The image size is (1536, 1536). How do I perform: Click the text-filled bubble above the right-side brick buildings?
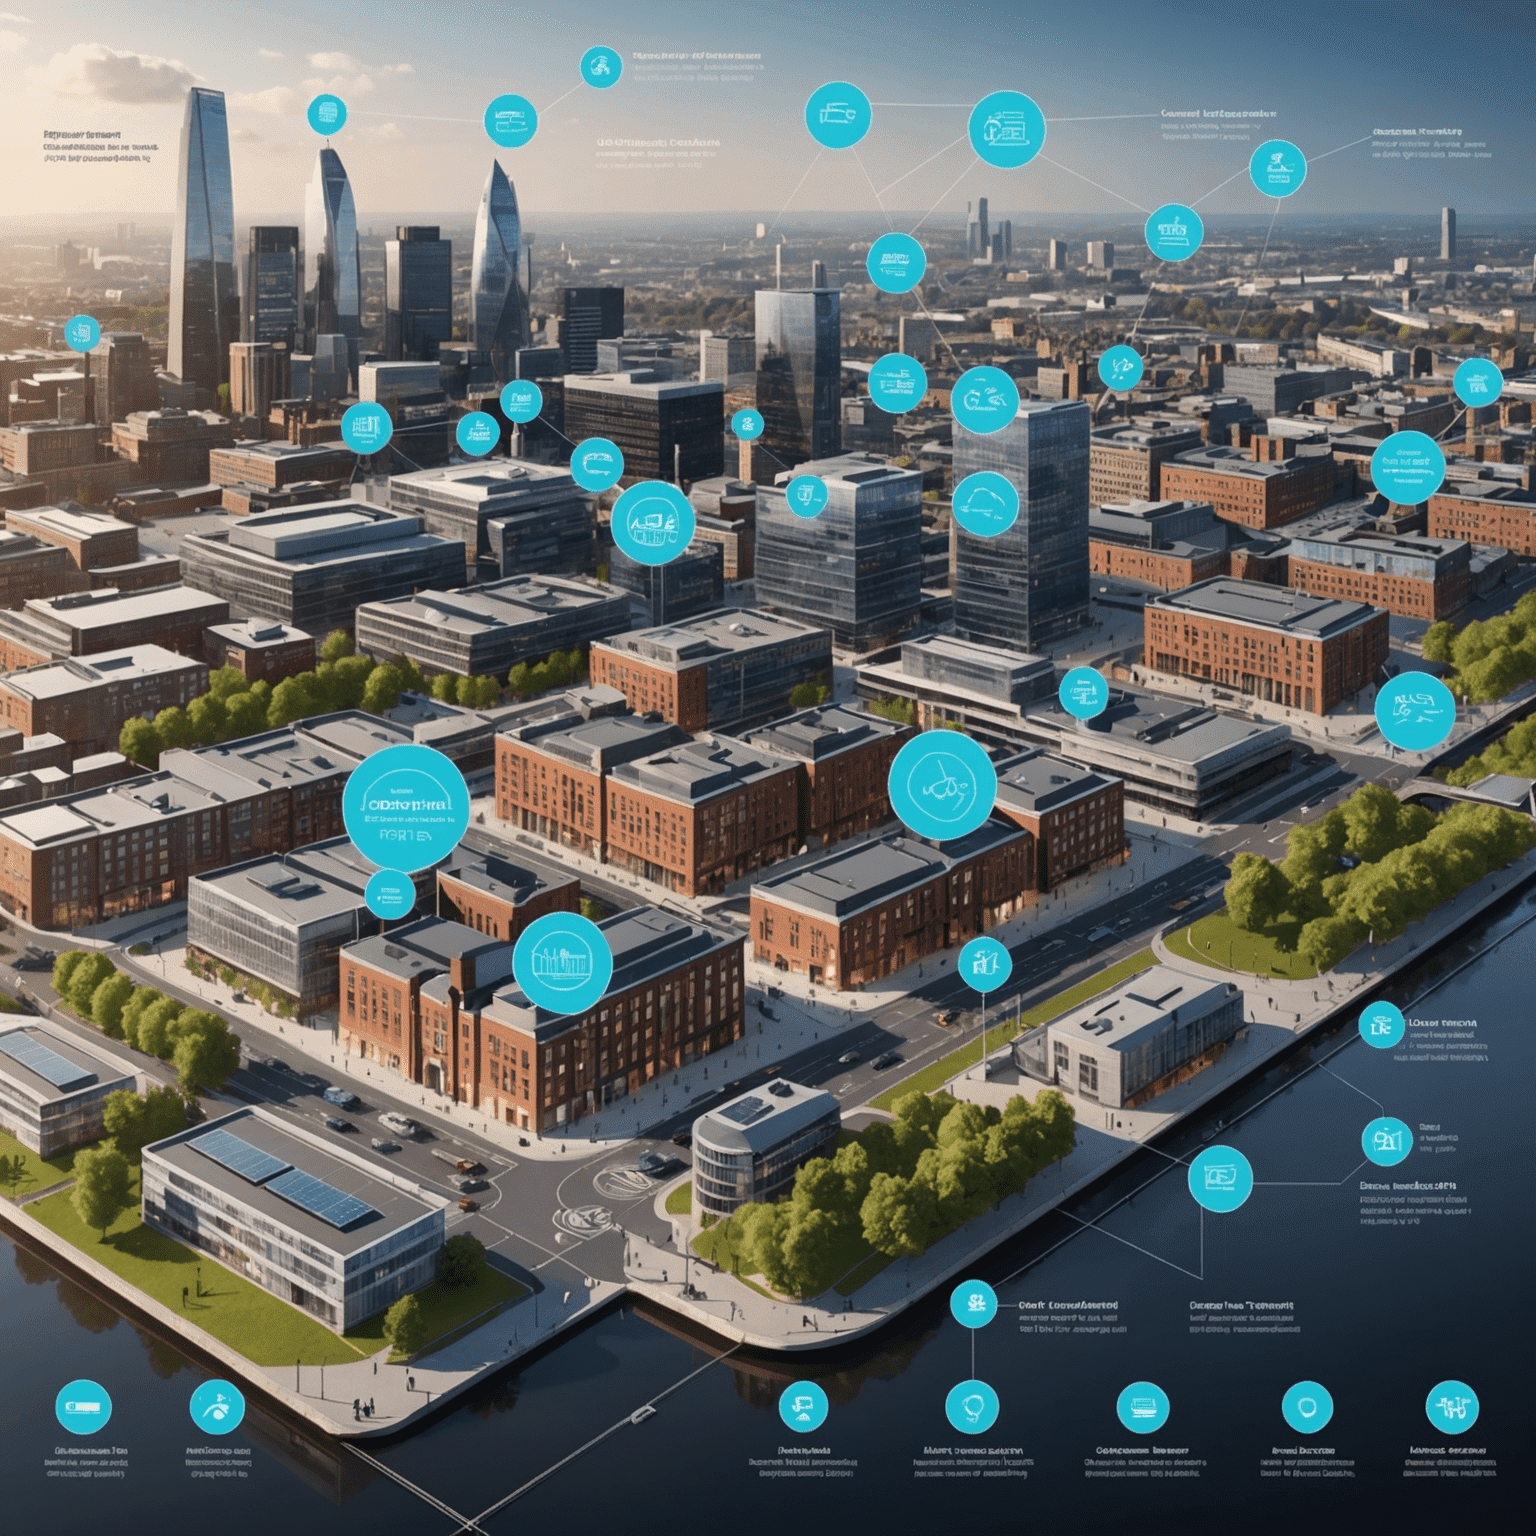tap(1407, 467)
